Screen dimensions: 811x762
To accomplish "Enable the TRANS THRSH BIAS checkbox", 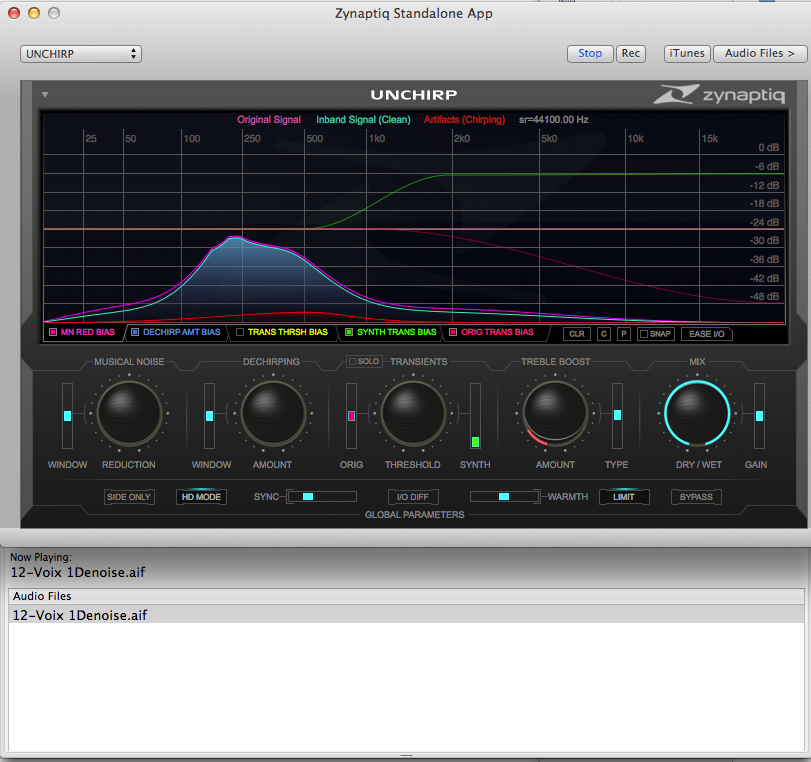I will point(239,332).
